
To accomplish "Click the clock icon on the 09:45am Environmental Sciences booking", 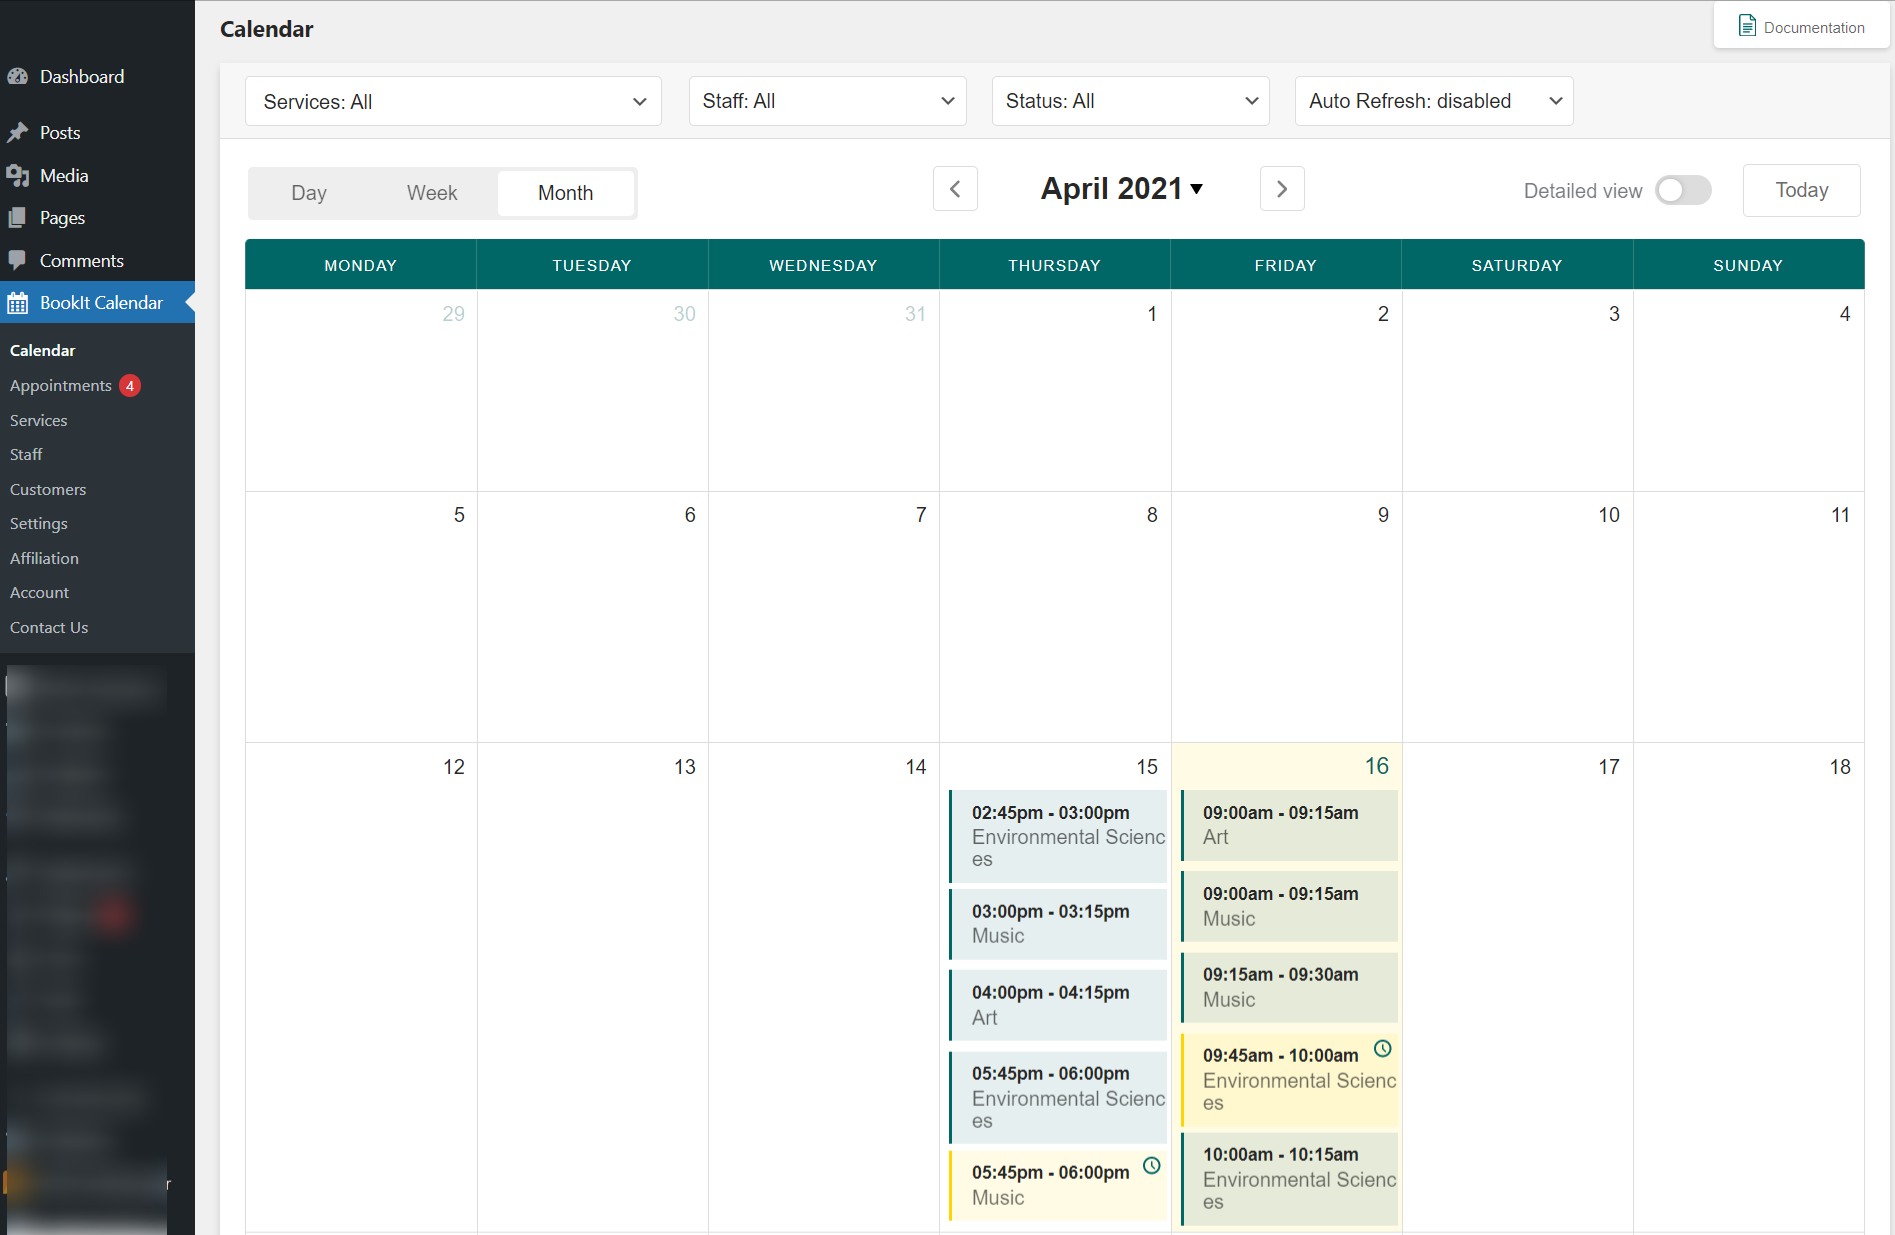I will 1383,1050.
